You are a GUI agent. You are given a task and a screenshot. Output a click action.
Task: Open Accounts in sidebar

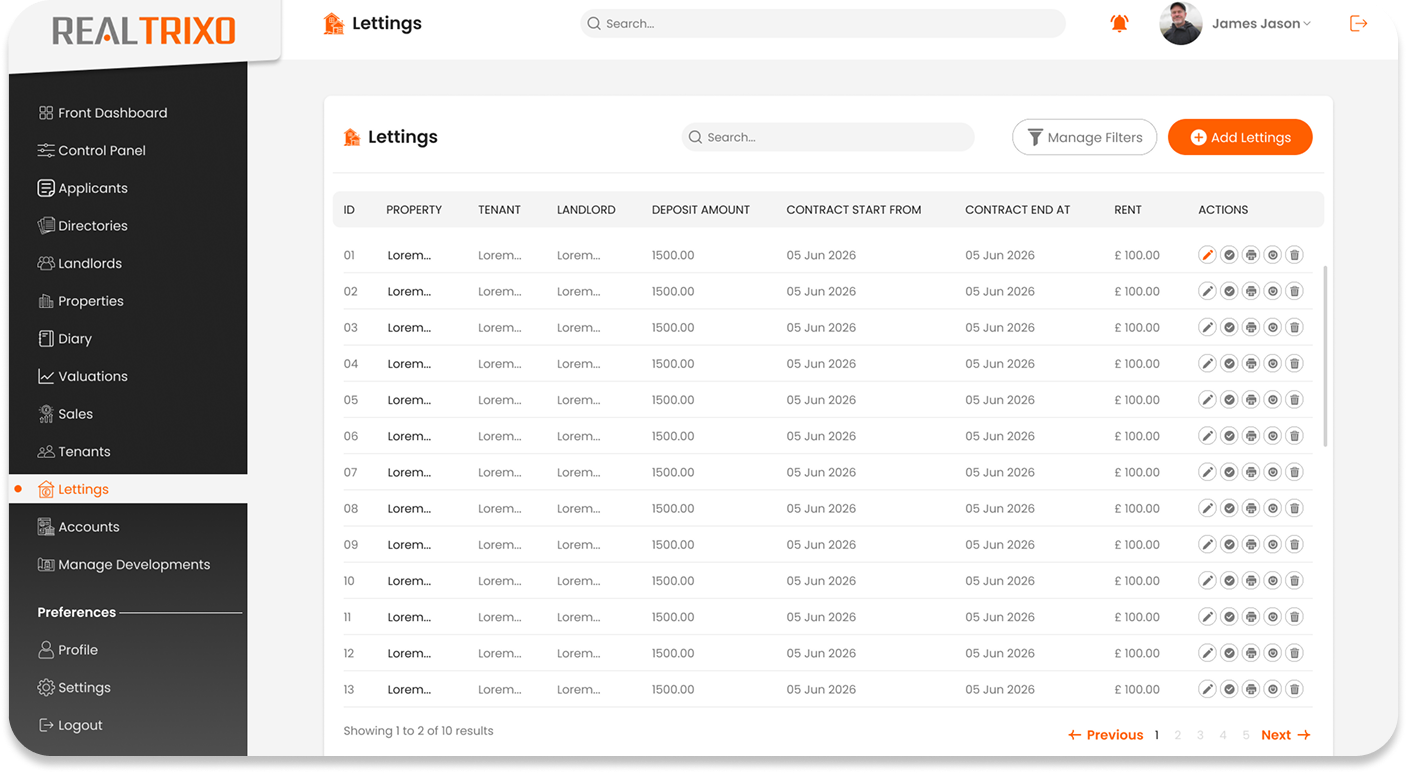(x=78, y=527)
